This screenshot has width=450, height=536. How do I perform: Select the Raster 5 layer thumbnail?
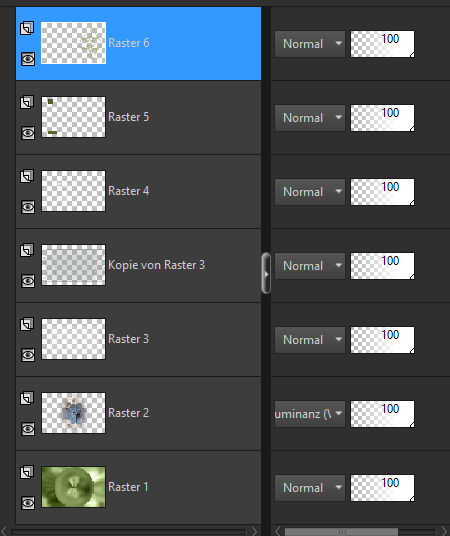pyautogui.click(x=74, y=117)
